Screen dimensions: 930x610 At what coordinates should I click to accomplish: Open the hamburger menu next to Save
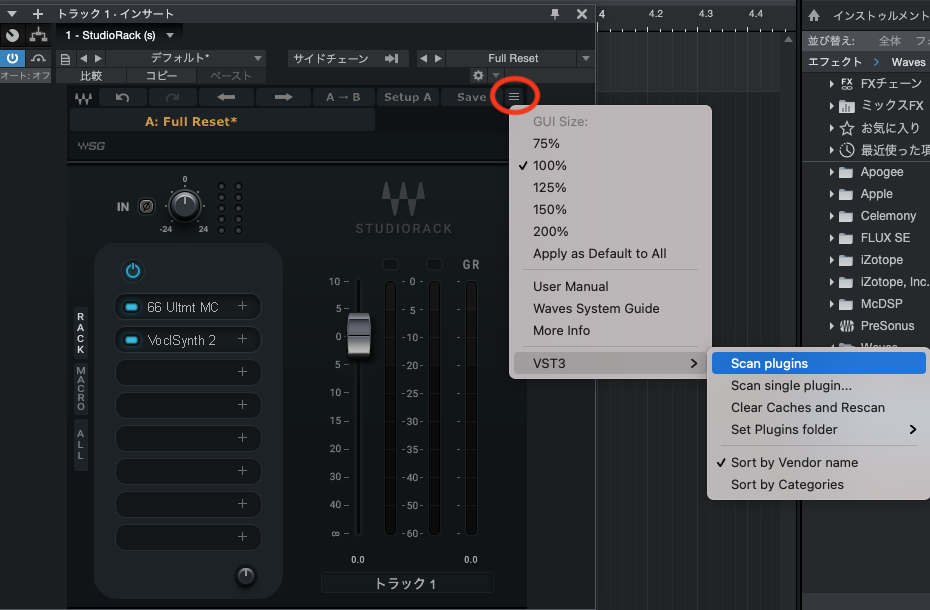coord(514,96)
